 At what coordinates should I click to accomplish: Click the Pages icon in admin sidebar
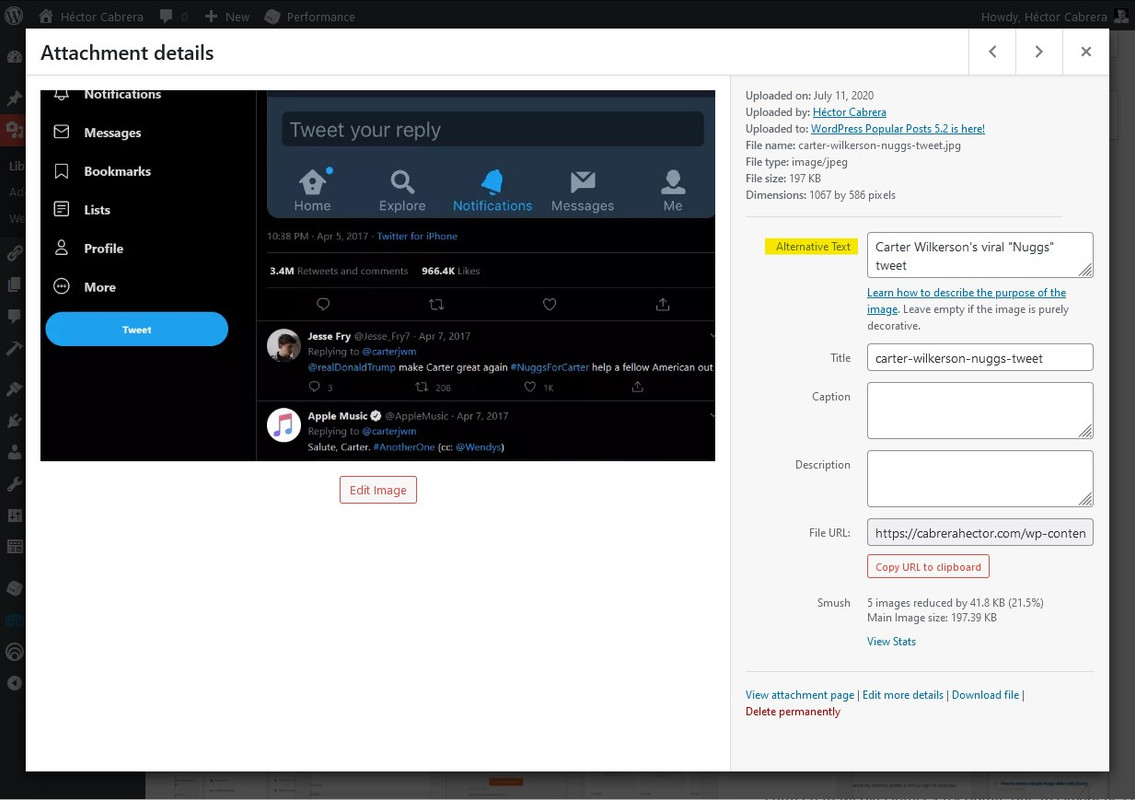14,285
